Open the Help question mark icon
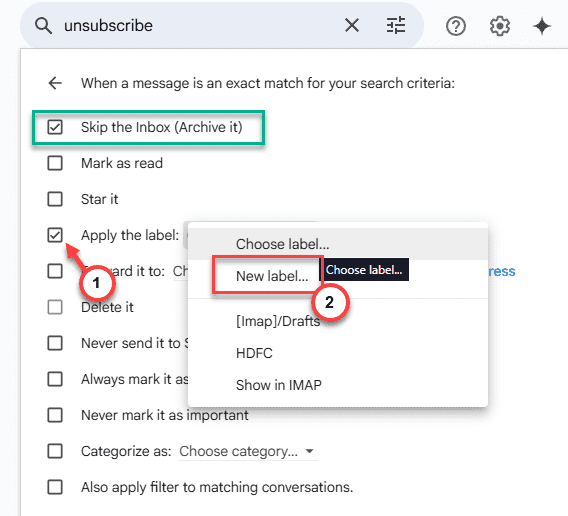The image size is (568, 516). coord(456,26)
